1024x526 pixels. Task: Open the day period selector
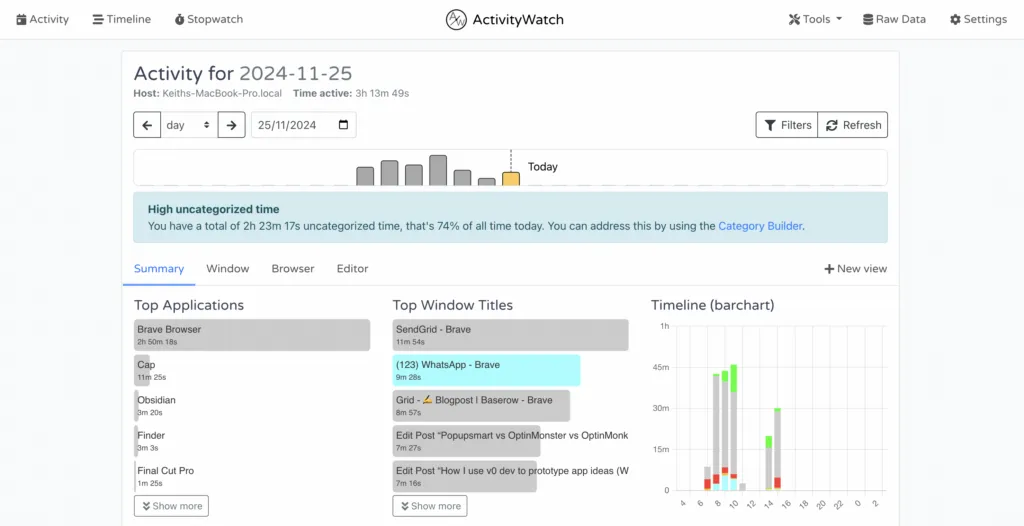click(x=188, y=125)
